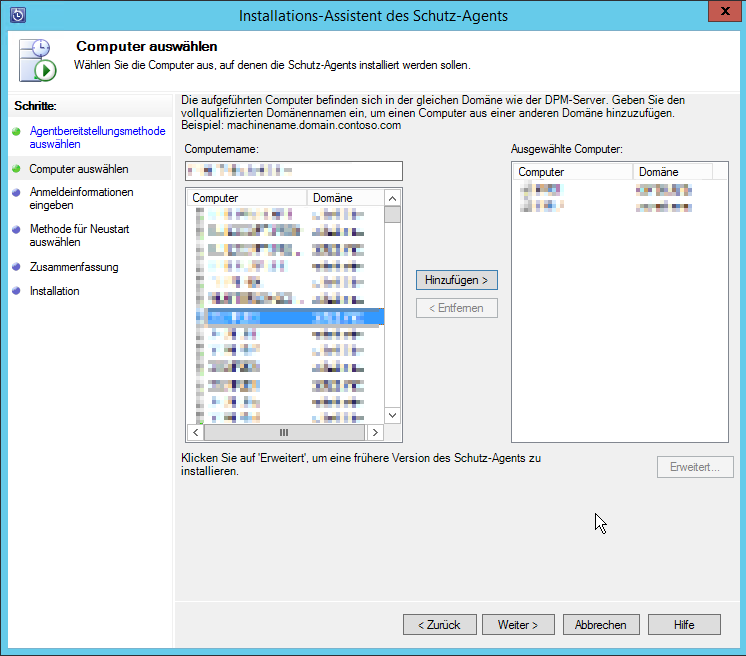Screen dimensions: 746x656
Task: Cancel the wizard with Abbrechen
Action: tap(600, 624)
